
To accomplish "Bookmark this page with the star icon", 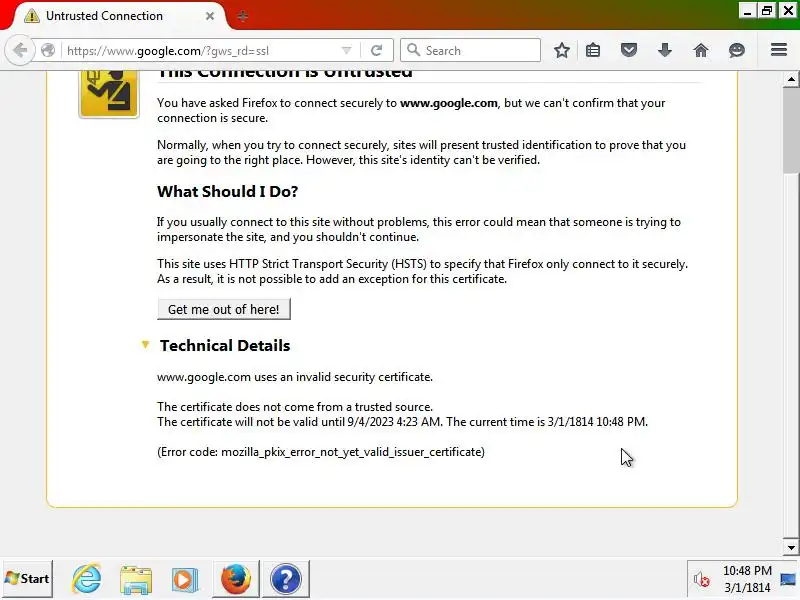I will [x=562, y=50].
